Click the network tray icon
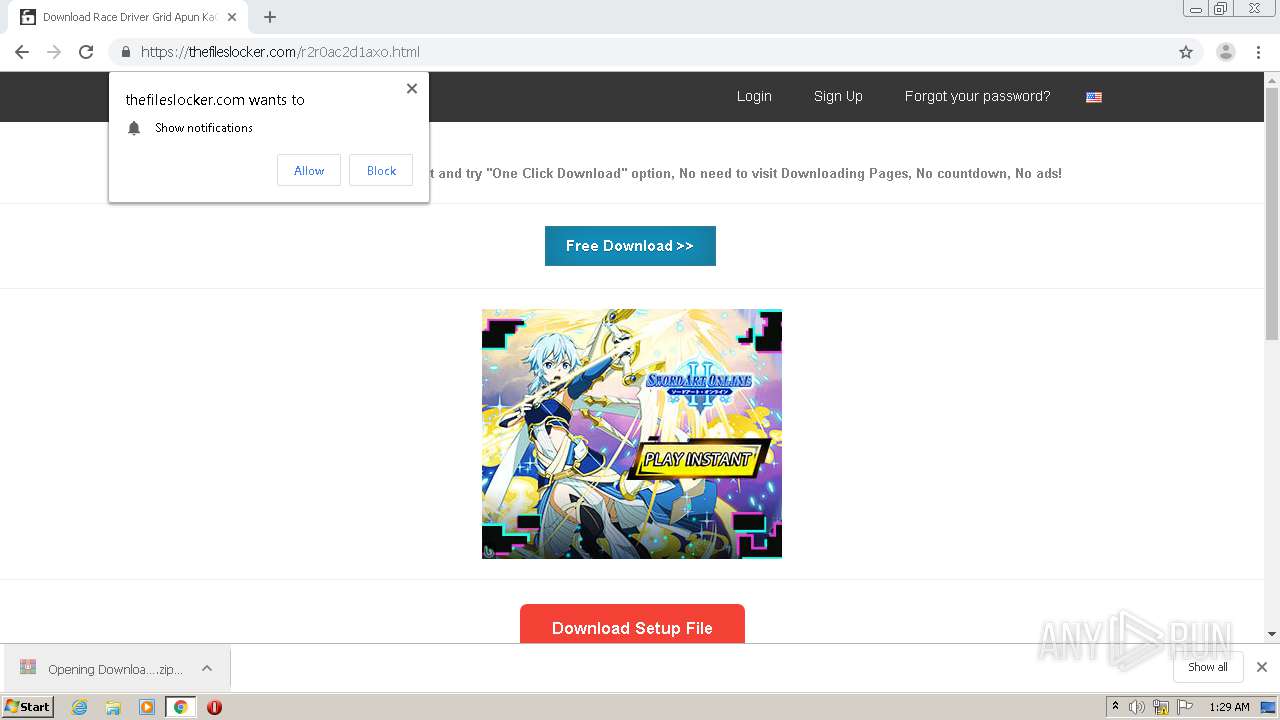The width and height of the screenshot is (1280, 720). [x=1161, y=707]
